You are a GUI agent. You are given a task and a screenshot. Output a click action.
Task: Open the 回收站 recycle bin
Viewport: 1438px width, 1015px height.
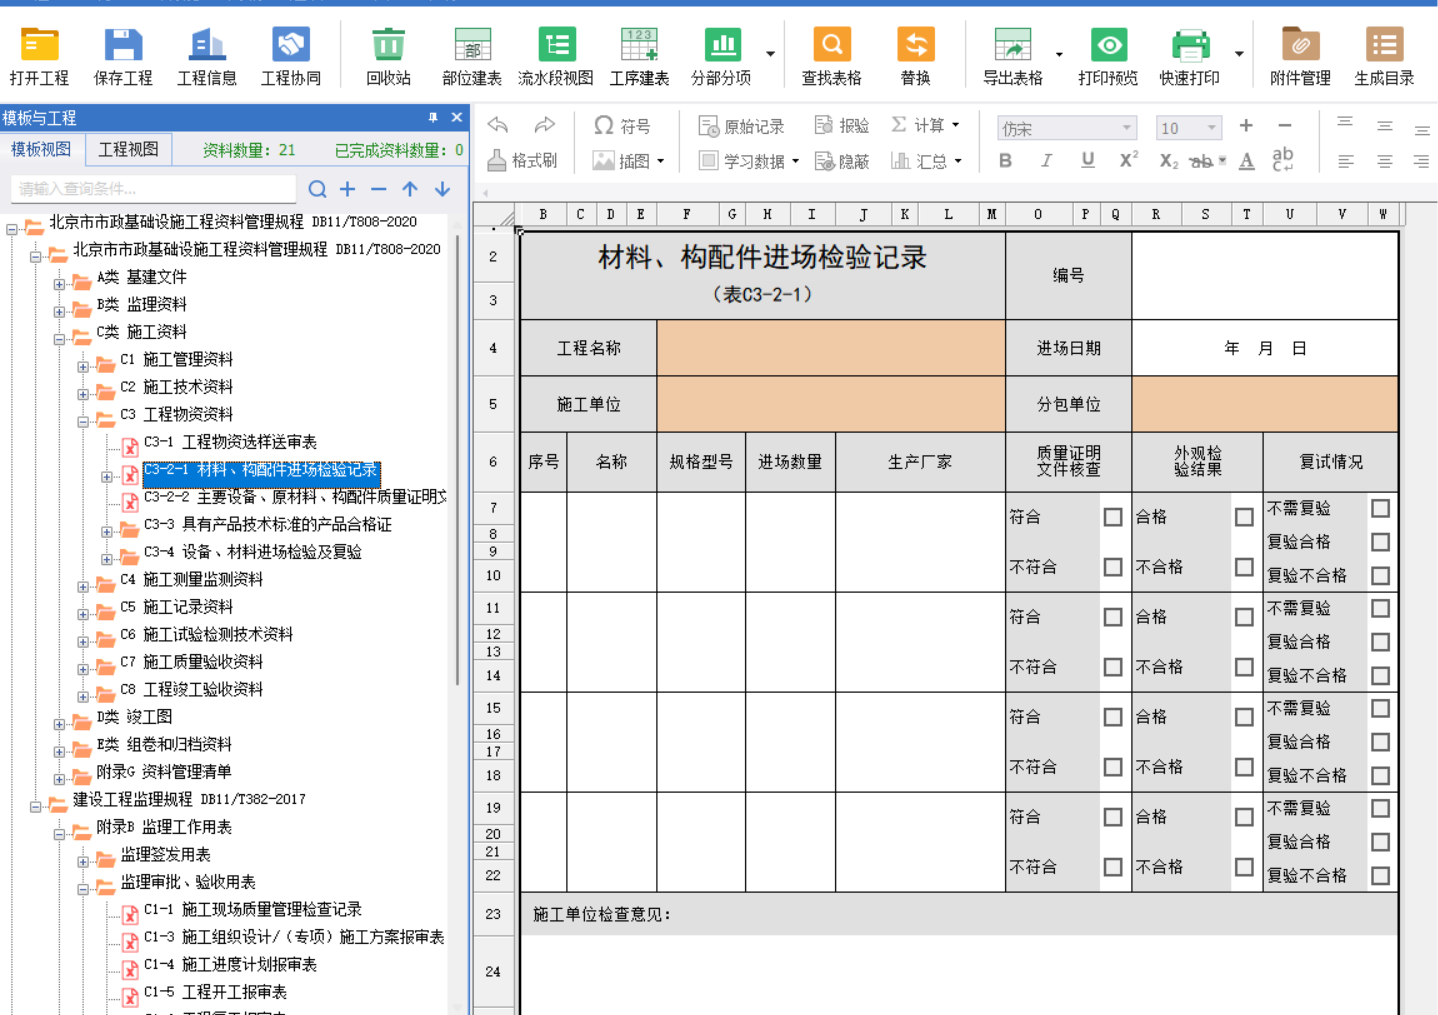coord(388,57)
